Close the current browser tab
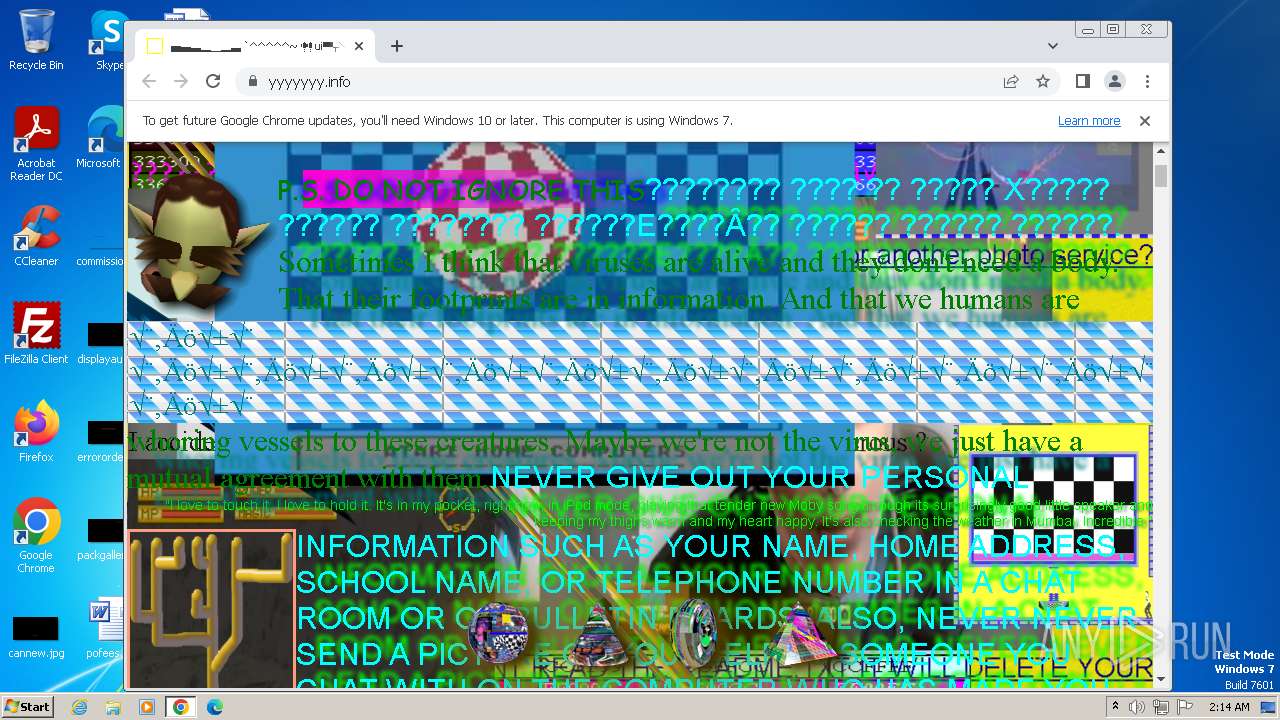 click(359, 46)
